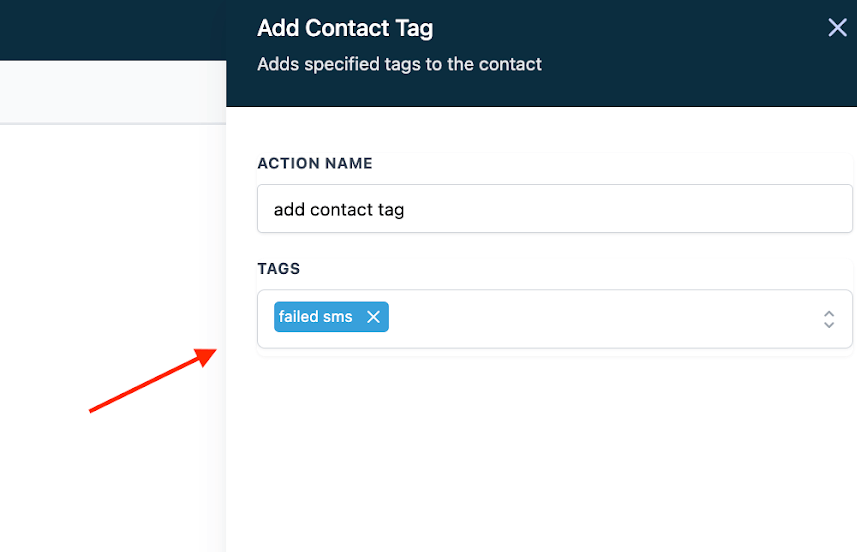Click the panel description subtitle text
Screen dimensions: 857x552
(x=399, y=64)
